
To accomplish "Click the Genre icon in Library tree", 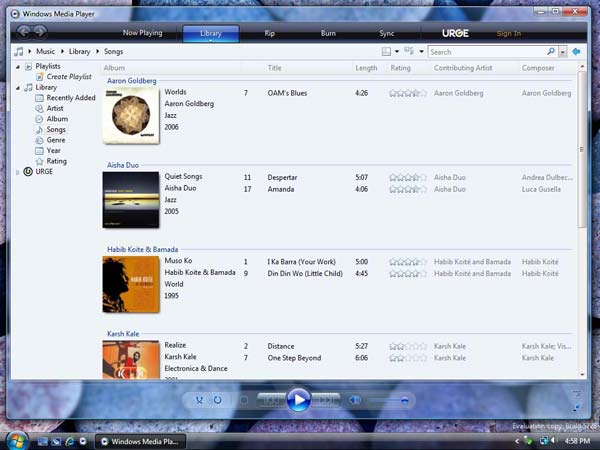I will coord(39,140).
